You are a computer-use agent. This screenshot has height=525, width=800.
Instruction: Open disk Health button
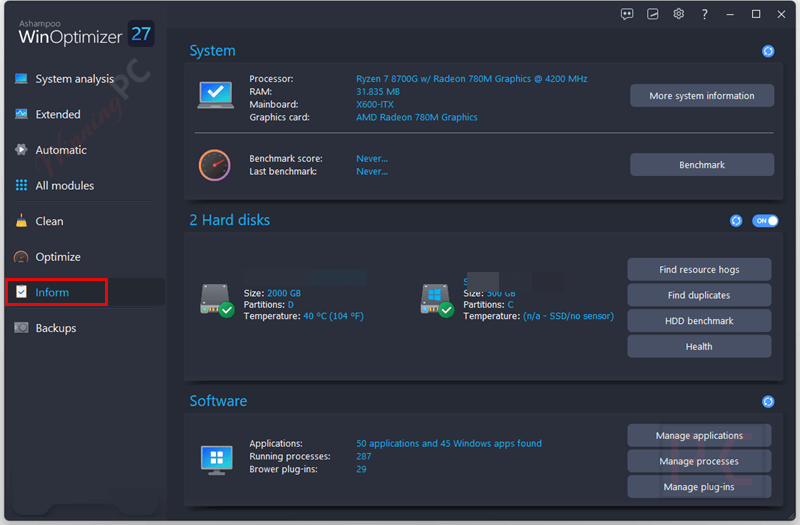[x=699, y=346]
